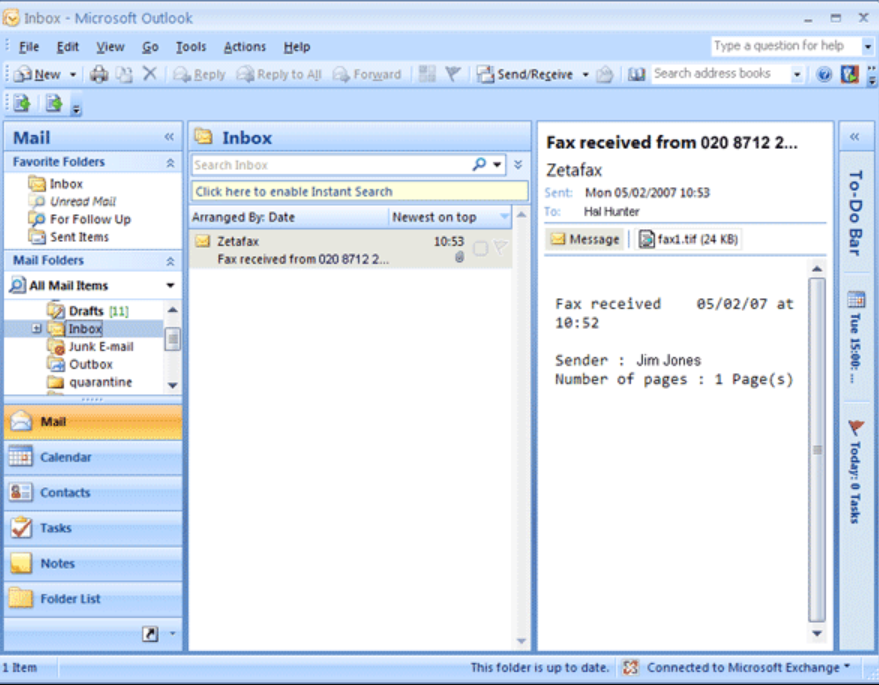Screen dimensions: 879x685
Task: Open the All Mail Items dropdown
Action: point(170,285)
